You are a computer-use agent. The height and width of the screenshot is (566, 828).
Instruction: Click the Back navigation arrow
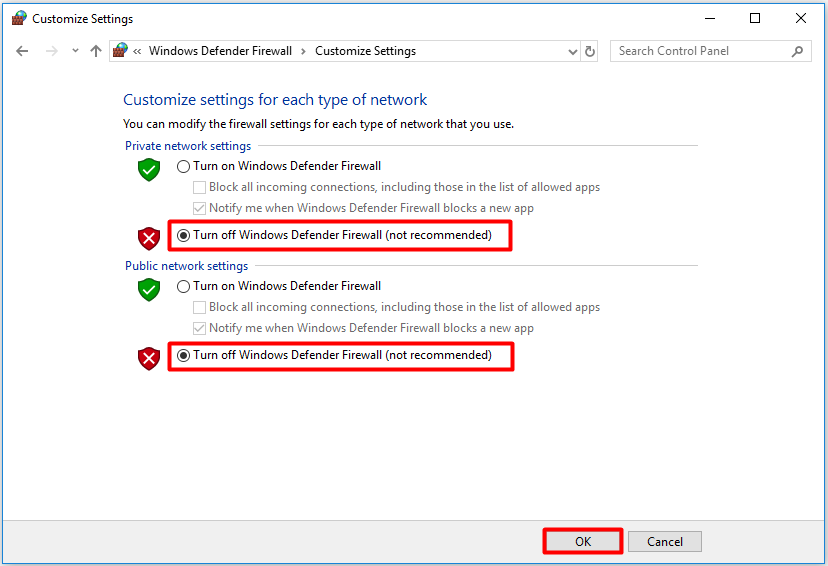tap(22, 51)
